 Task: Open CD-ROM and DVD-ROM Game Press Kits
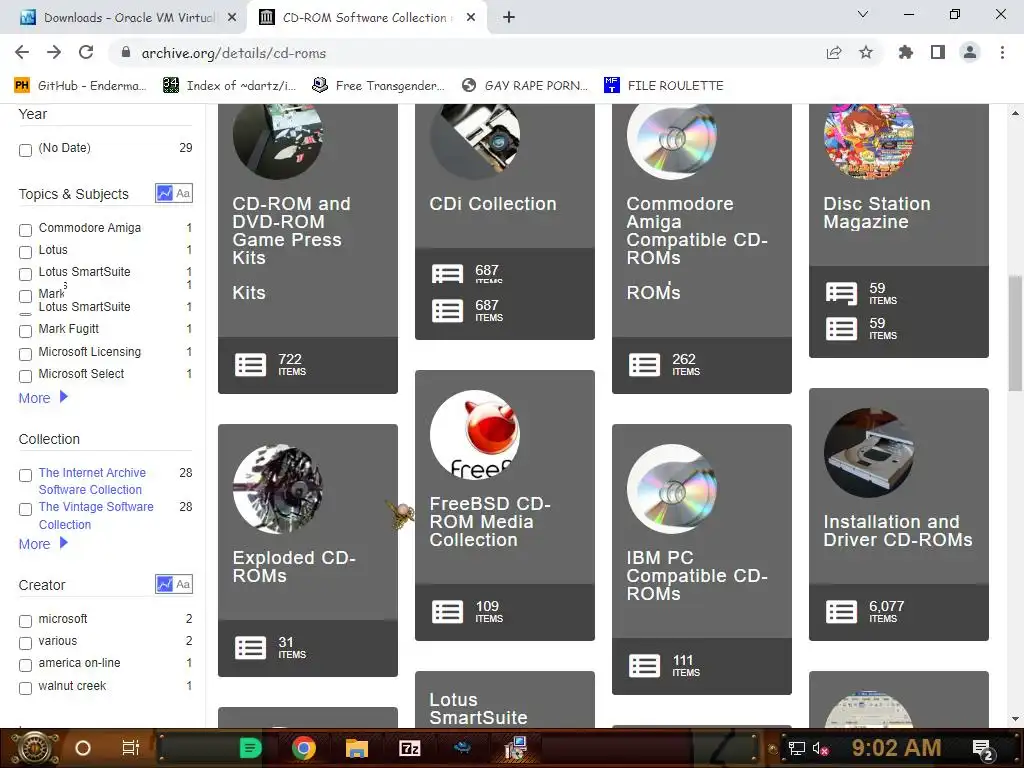tap(291, 231)
